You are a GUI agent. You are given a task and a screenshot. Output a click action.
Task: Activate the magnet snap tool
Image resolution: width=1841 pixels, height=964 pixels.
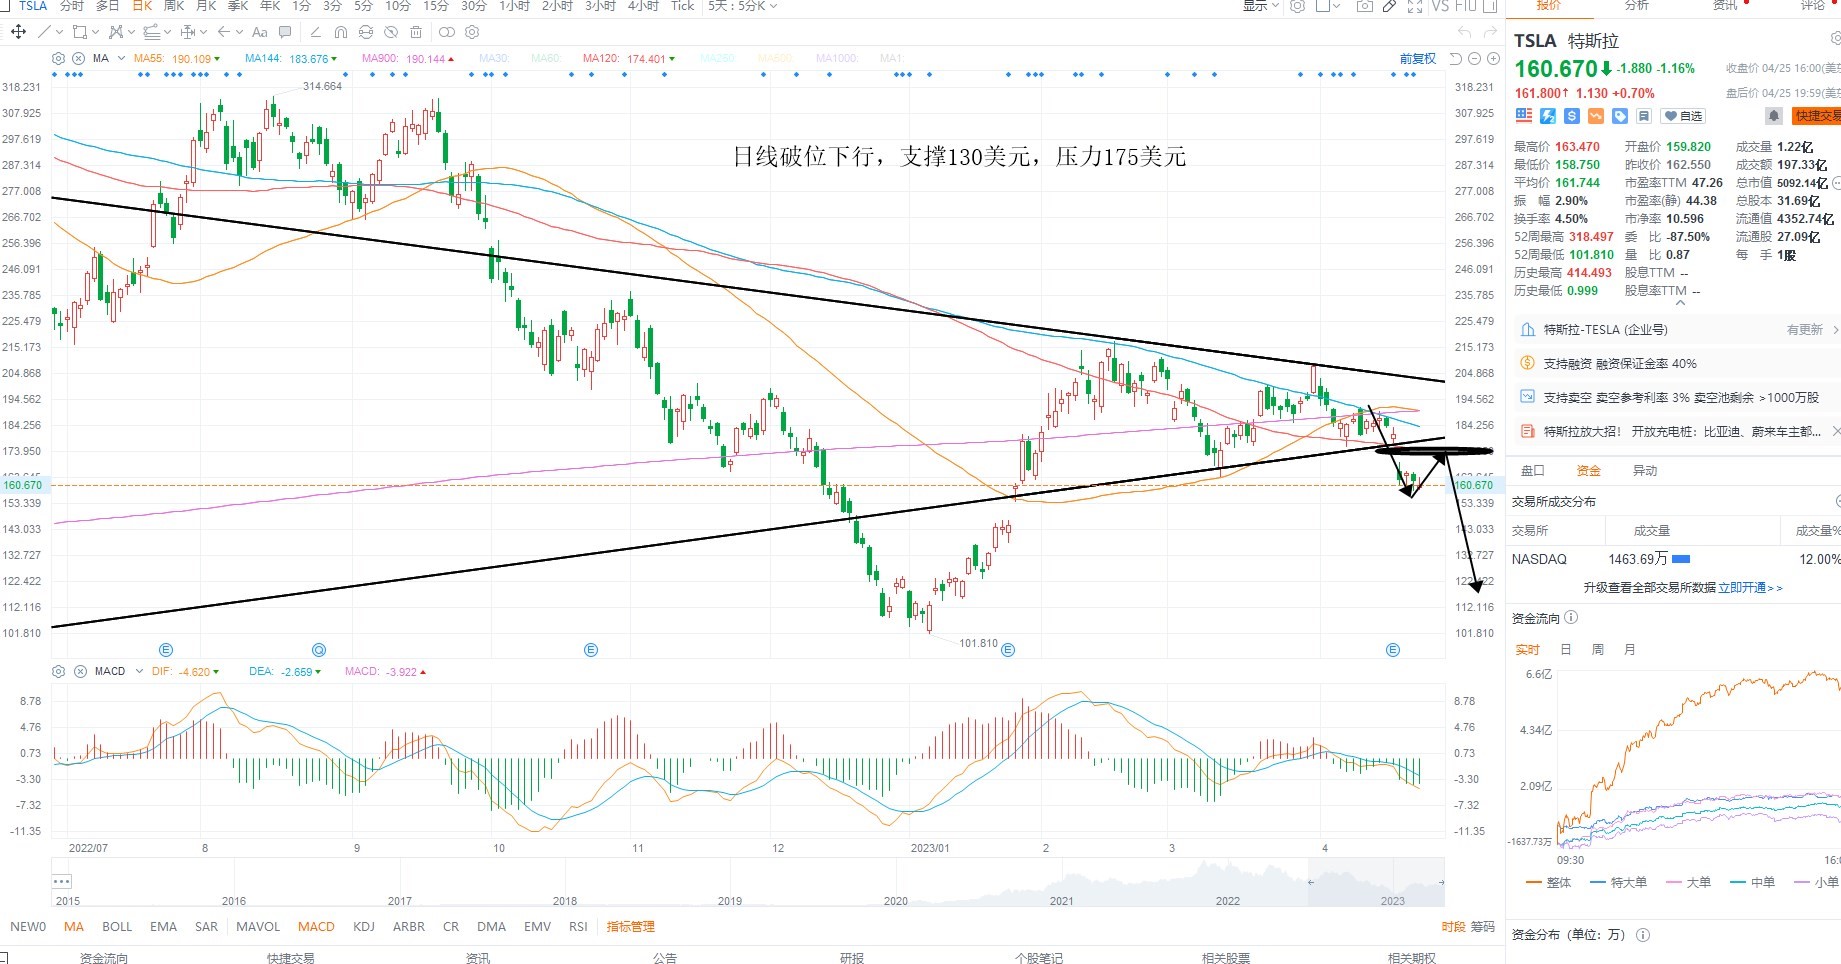[341, 32]
